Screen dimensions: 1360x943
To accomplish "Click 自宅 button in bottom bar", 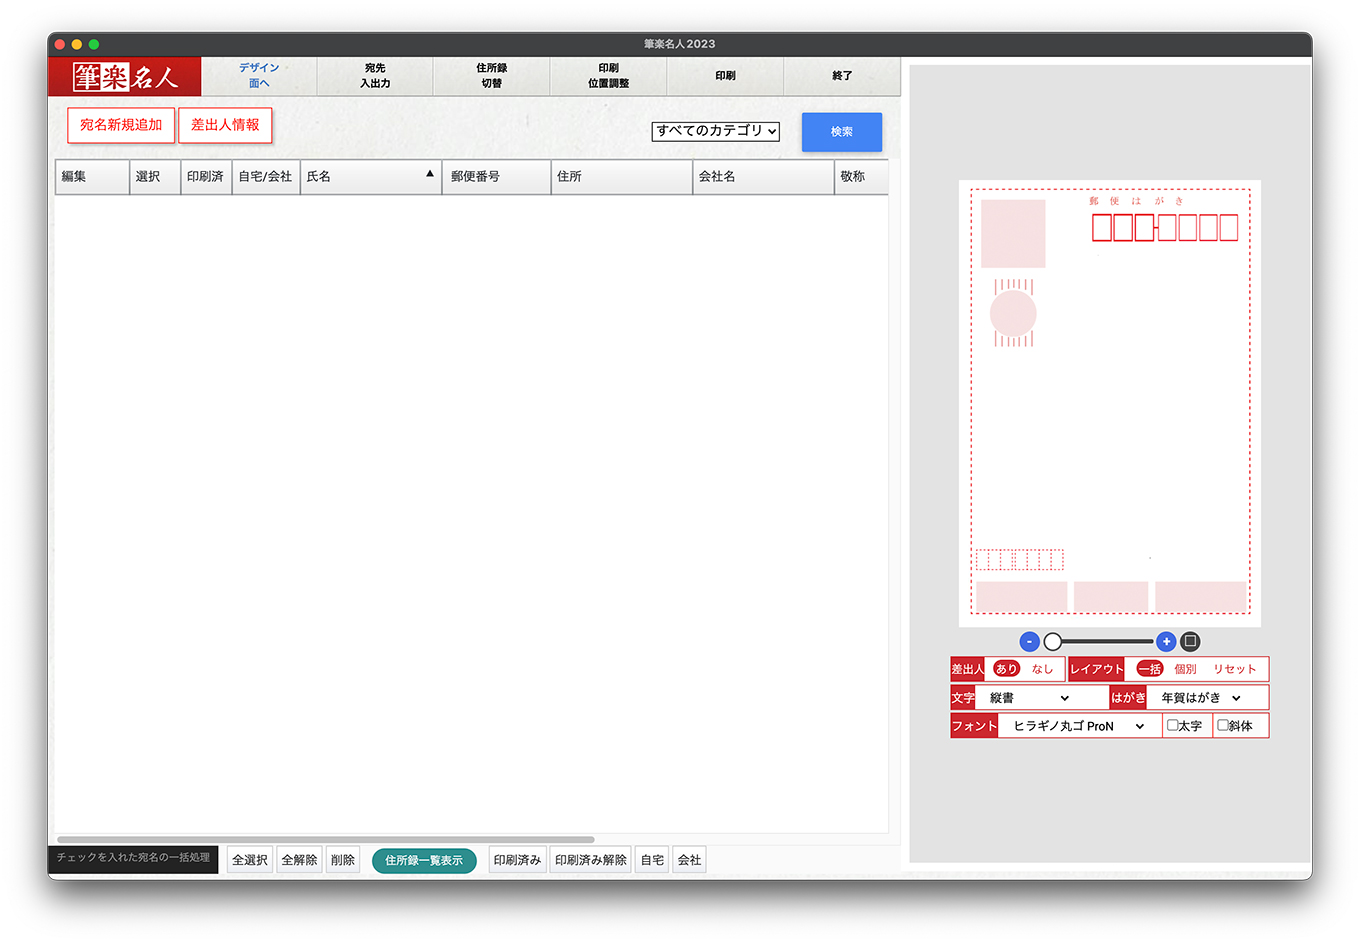I will click(x=652, y=860).
